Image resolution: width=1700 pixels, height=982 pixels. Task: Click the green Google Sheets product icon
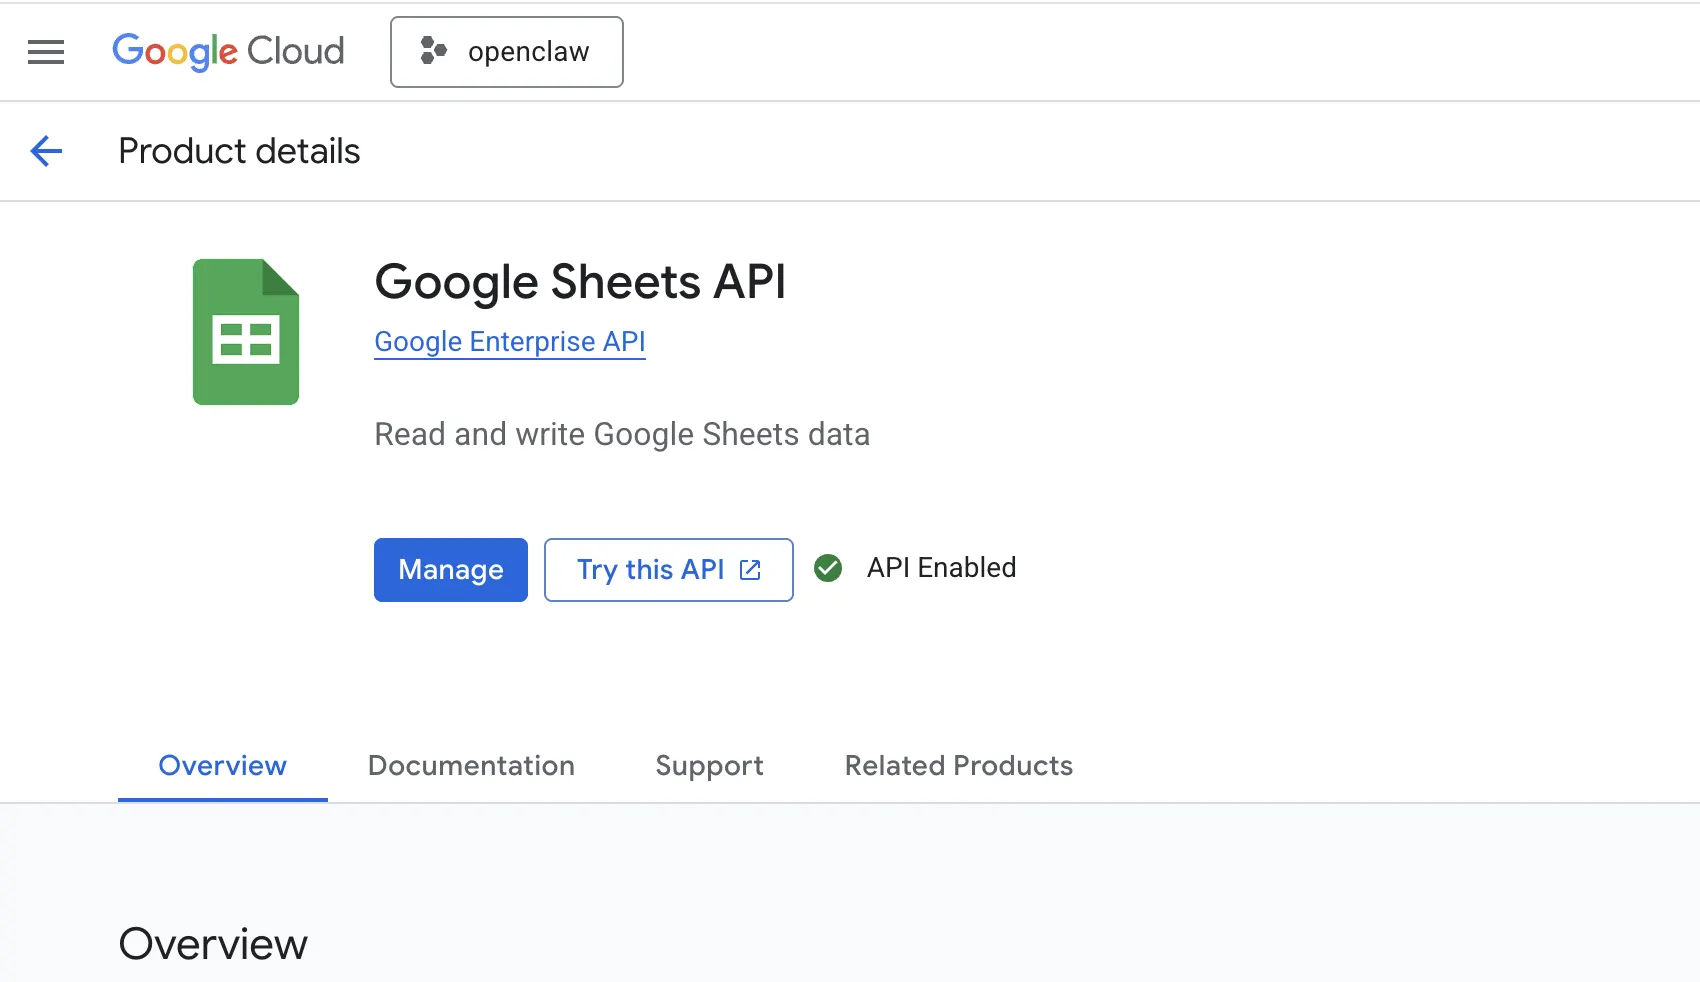pyautogui.click(x=246, y=332)
